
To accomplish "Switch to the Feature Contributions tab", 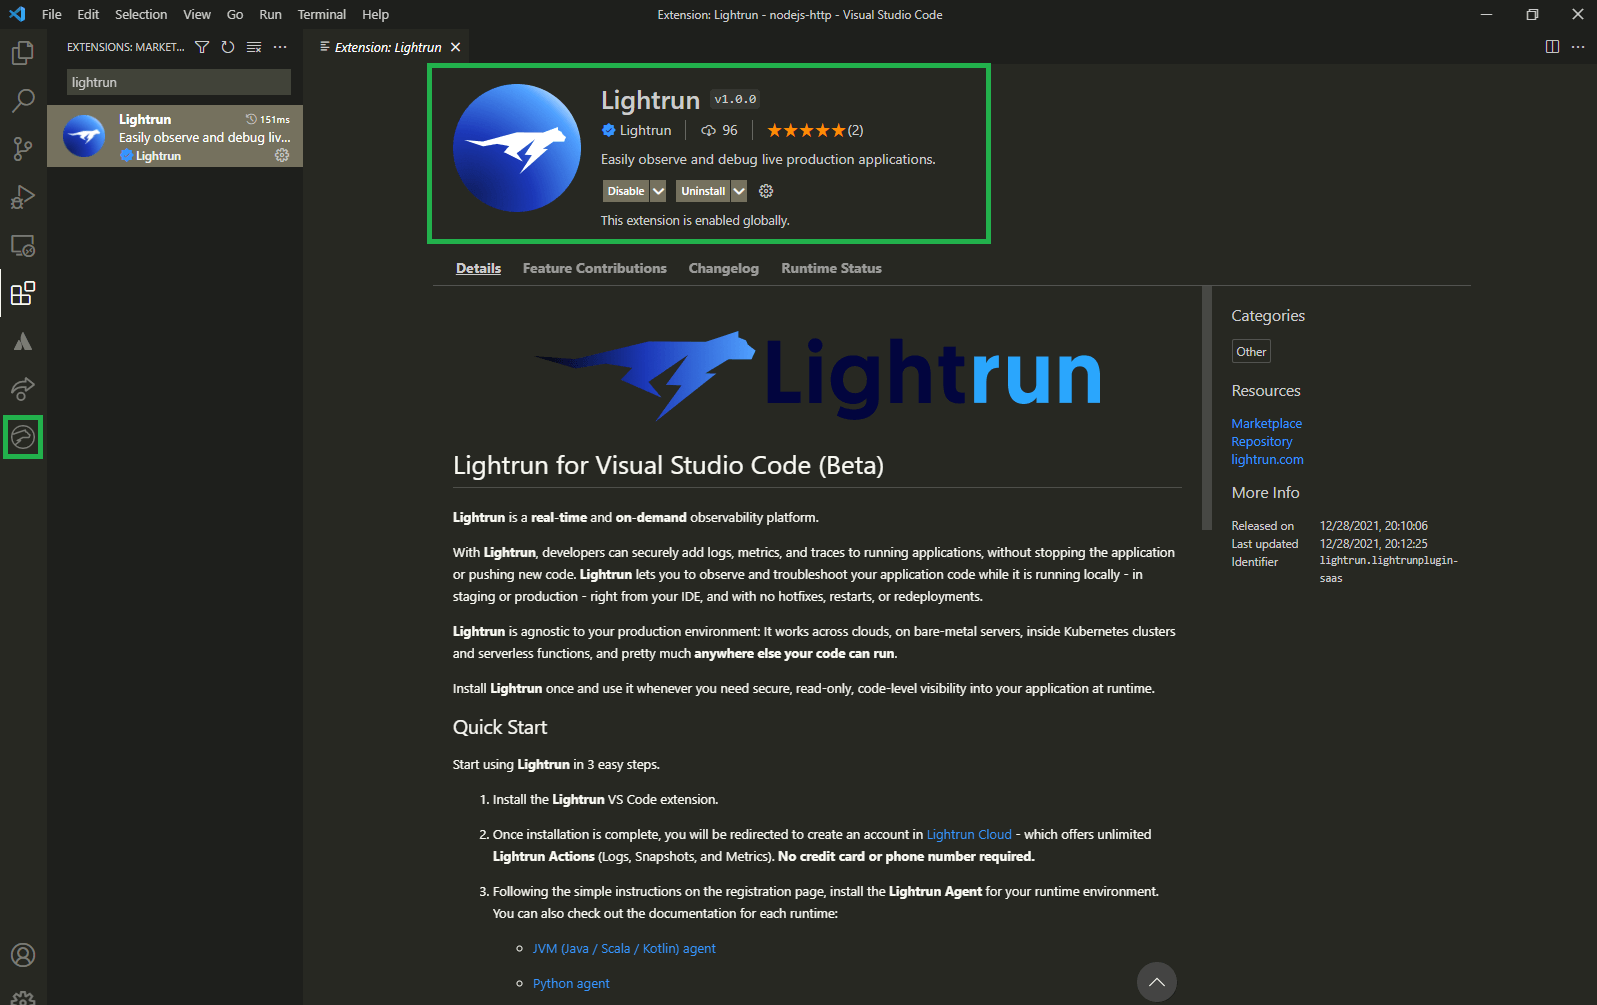I will click(x=594, y=268).
